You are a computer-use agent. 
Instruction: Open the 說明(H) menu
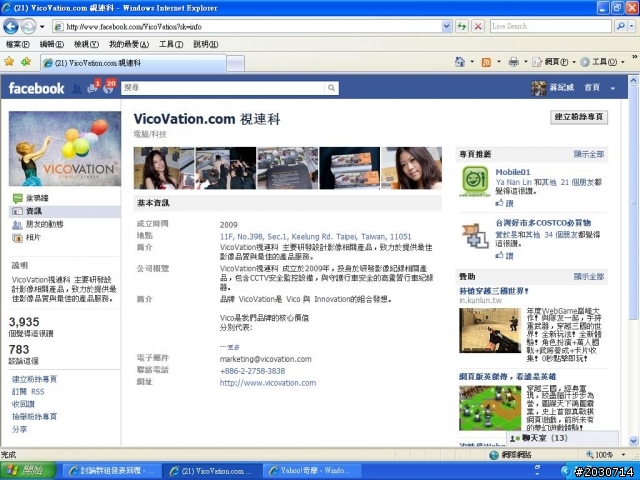coord(205,44)
